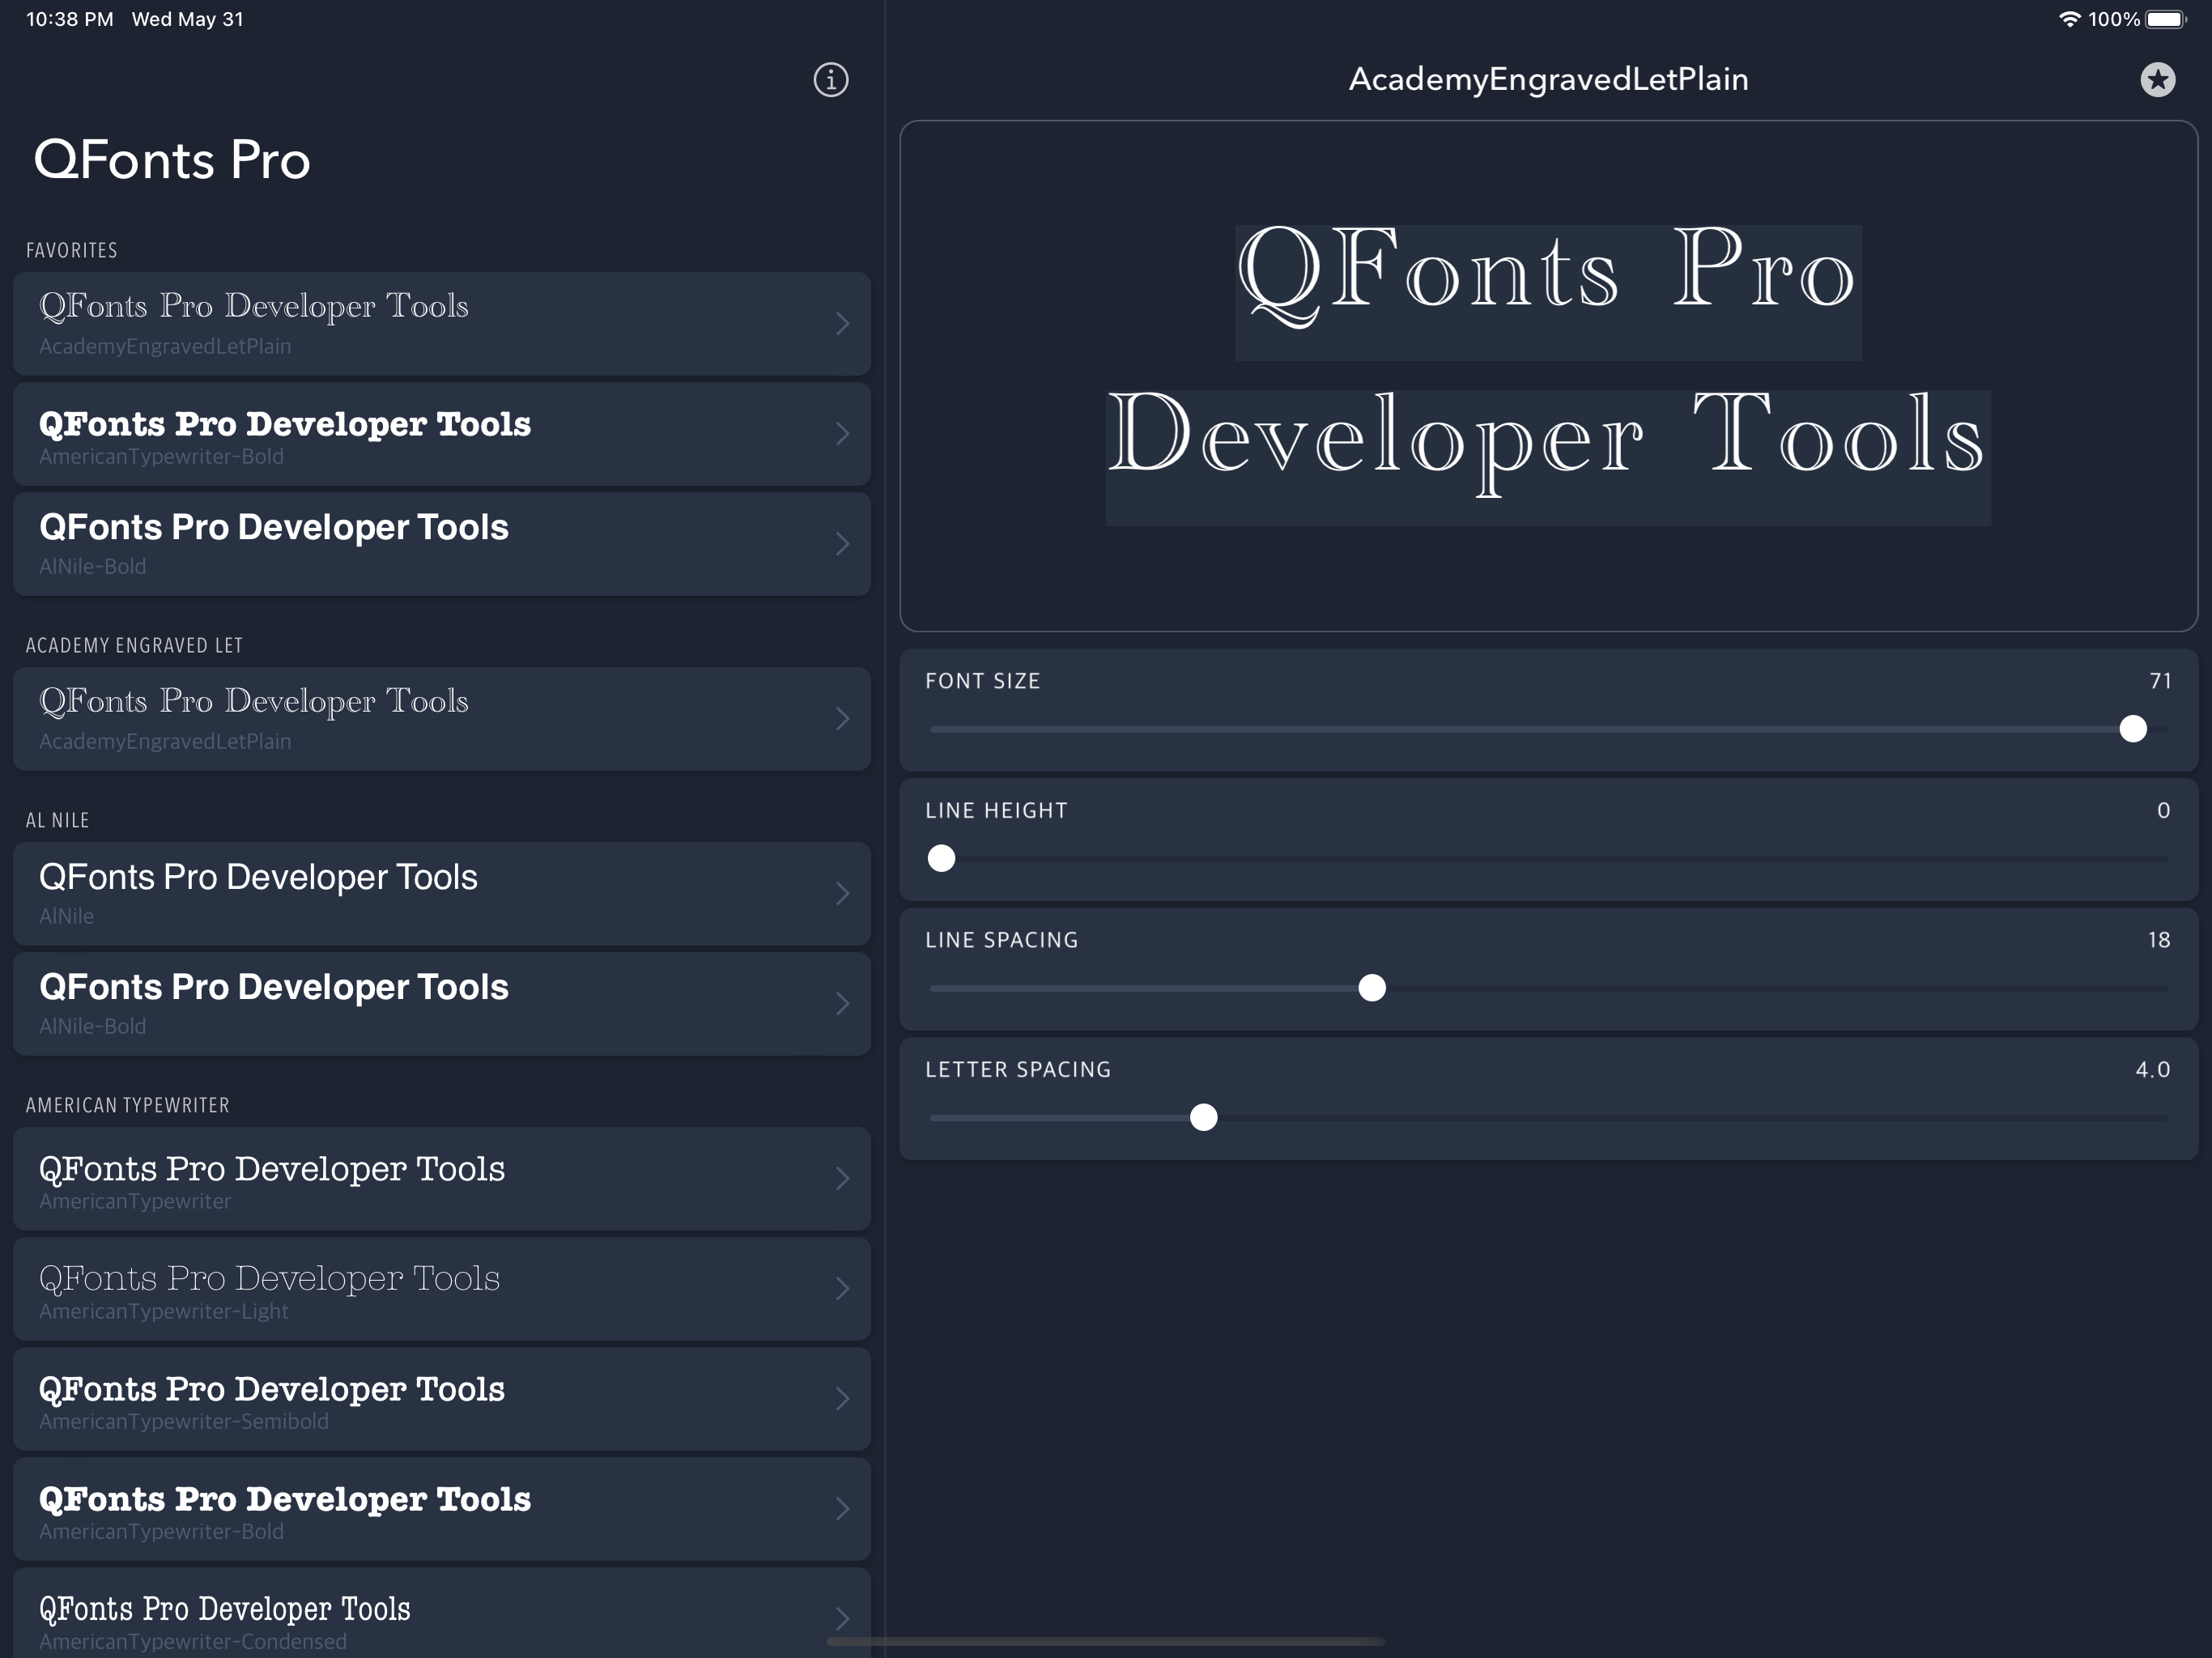Tap chevron on Academy Engraved Let section row
2212x1658 pixels.
point(842,719)
